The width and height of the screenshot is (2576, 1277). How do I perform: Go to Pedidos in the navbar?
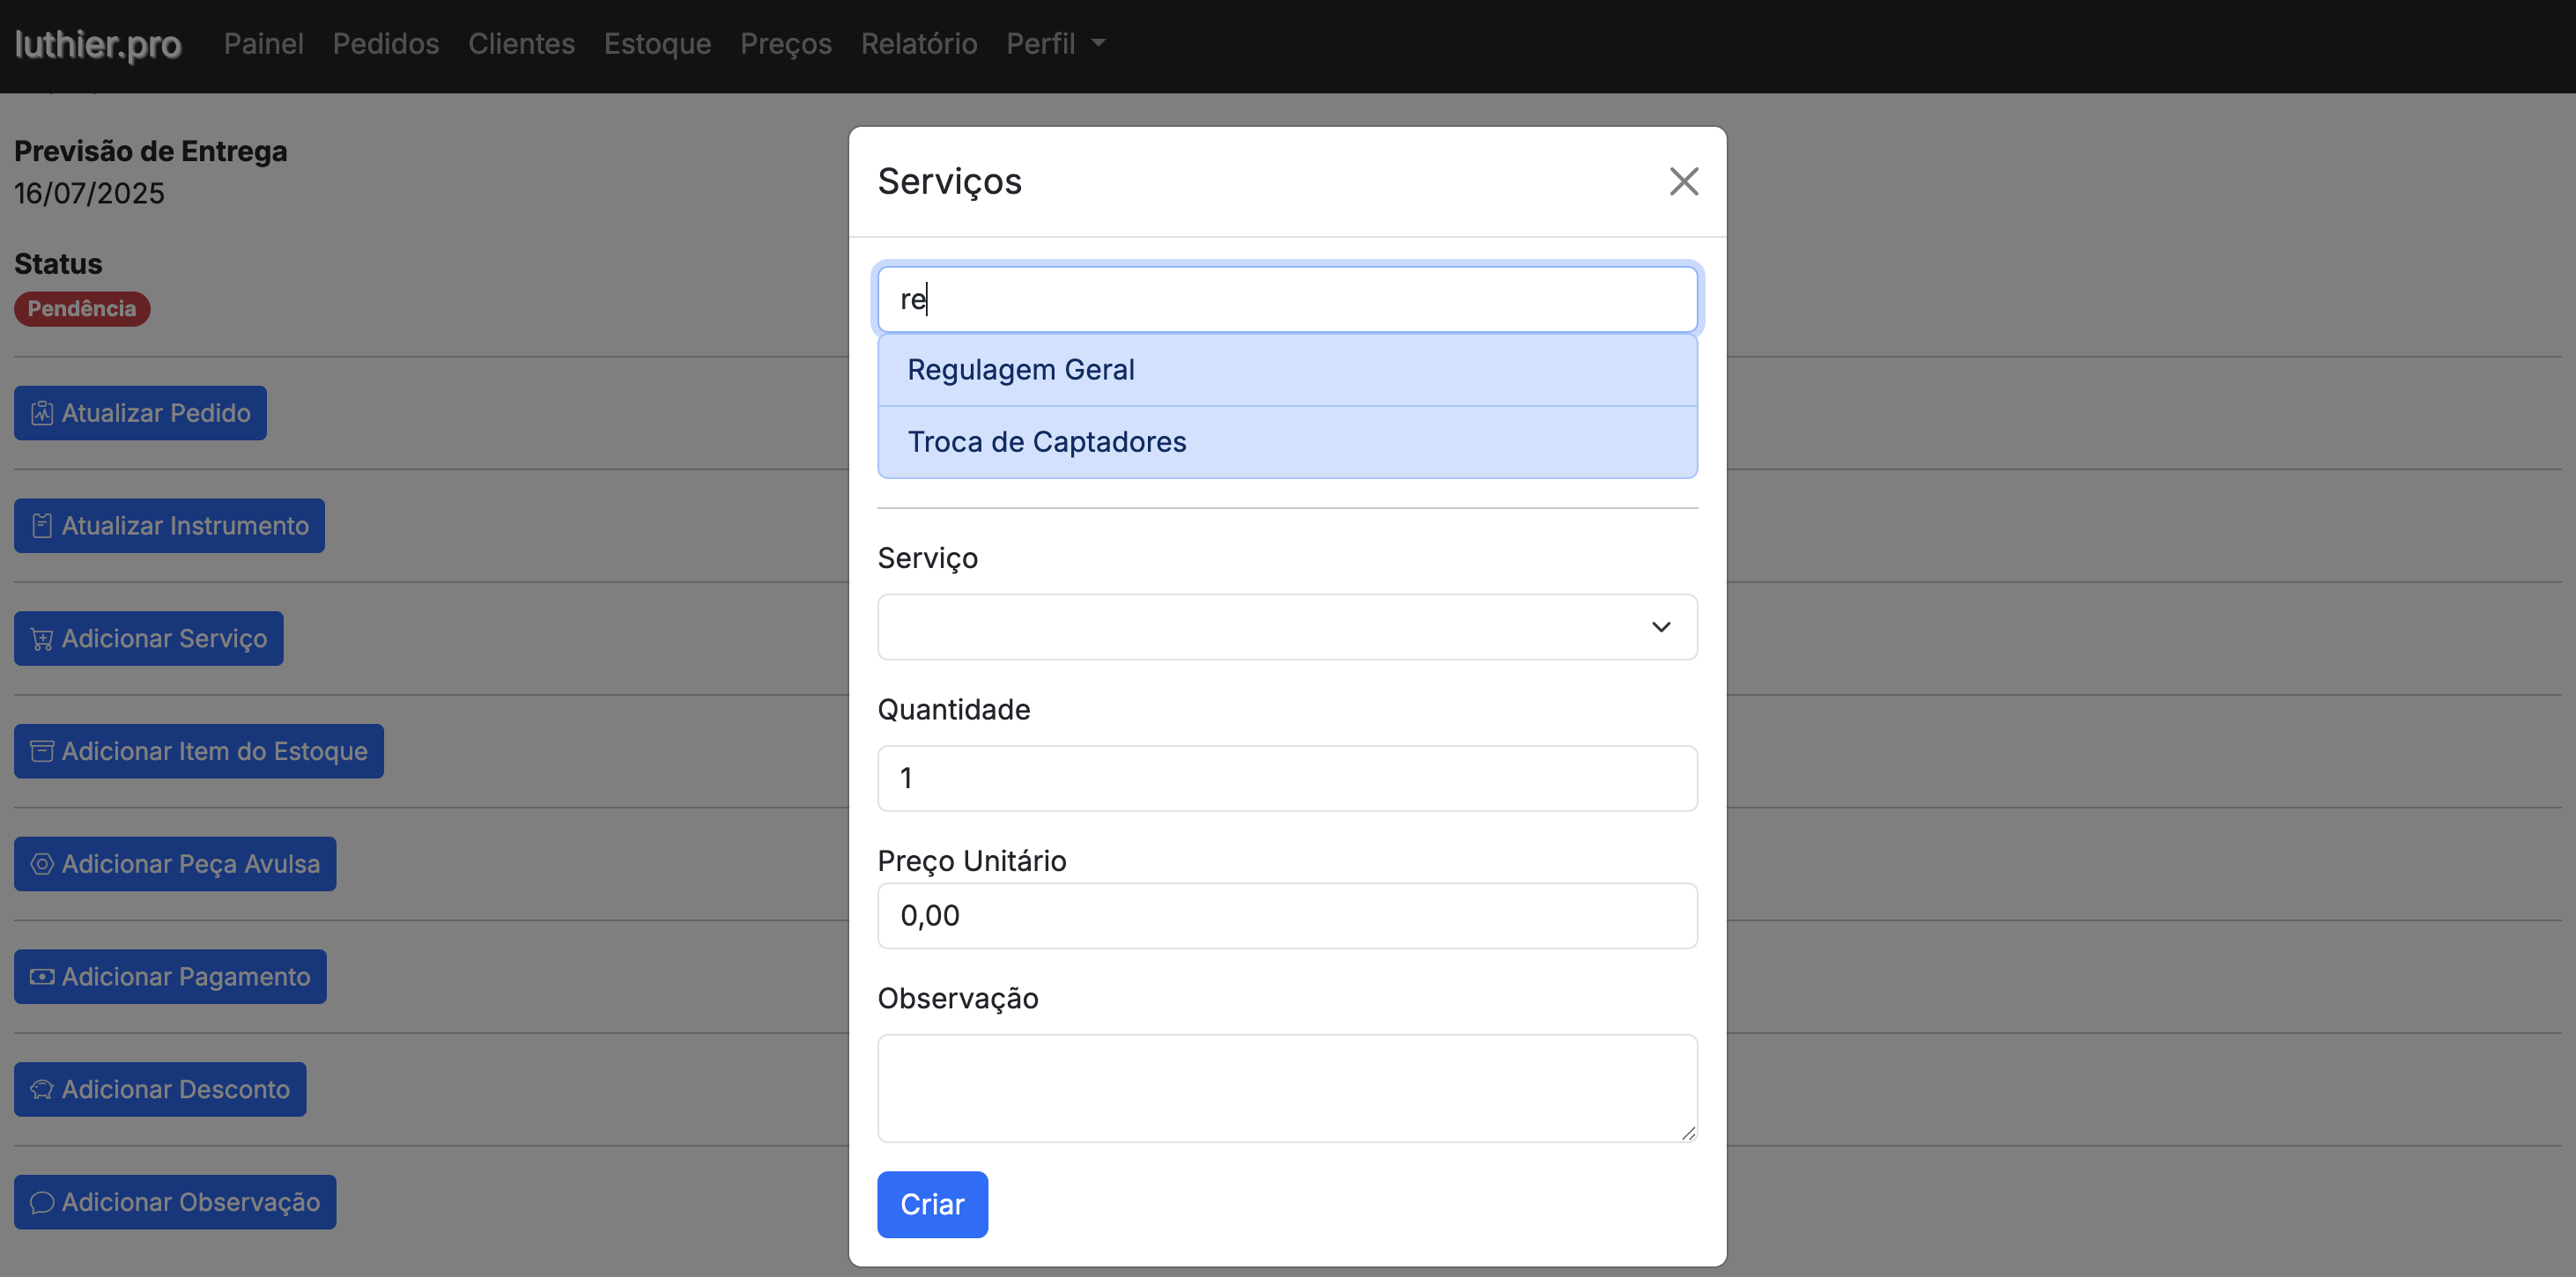386,44
